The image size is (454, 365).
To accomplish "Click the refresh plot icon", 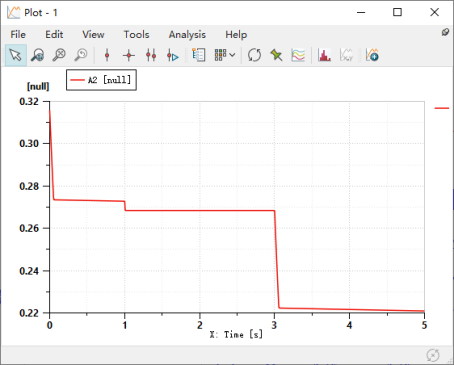I will click(254, 55).
